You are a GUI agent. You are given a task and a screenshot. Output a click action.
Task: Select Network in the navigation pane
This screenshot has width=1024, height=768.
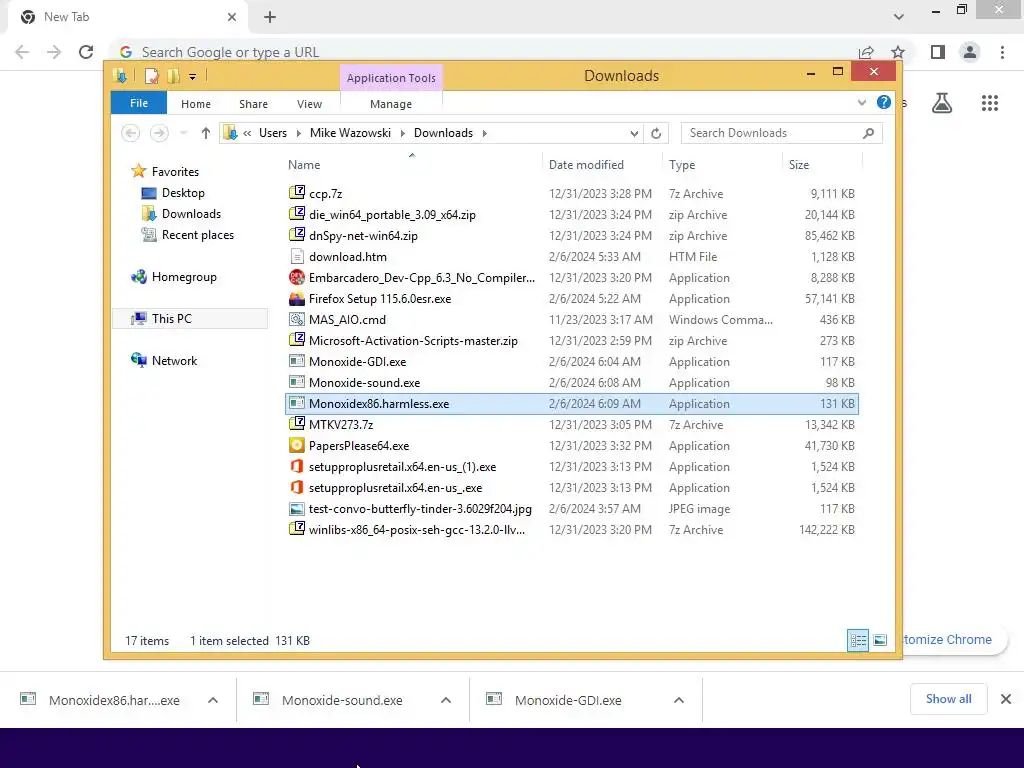tap(174, 360)
